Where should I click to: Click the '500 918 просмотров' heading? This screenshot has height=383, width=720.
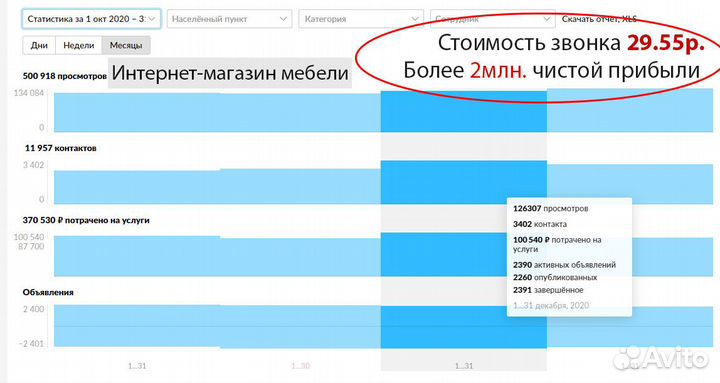pos(65,76)
